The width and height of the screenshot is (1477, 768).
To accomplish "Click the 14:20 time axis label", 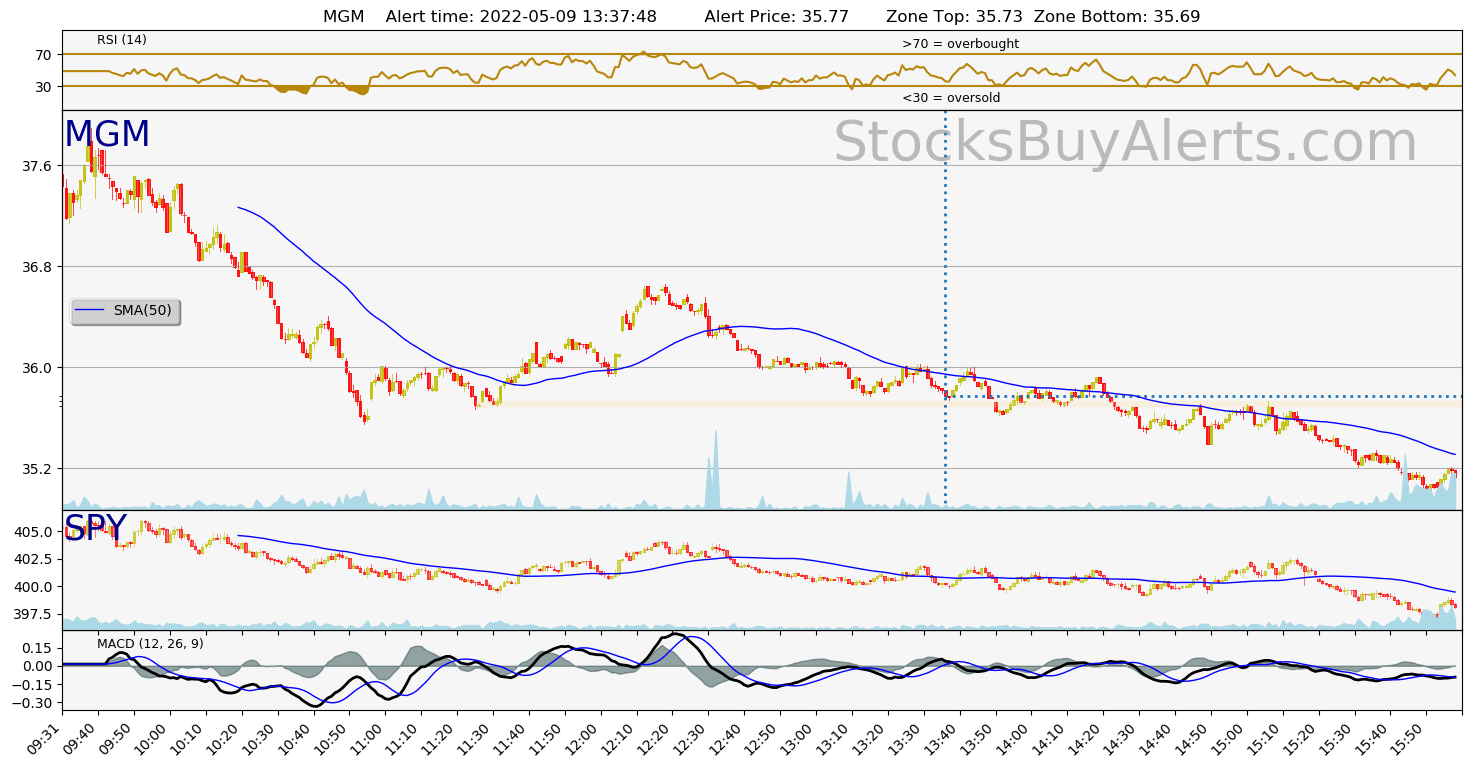I will [1088, 738].
